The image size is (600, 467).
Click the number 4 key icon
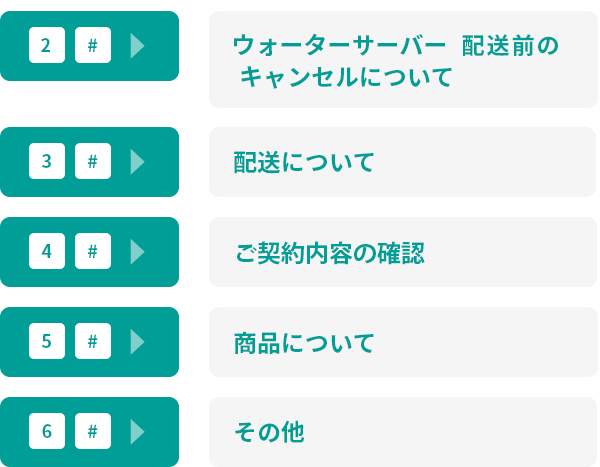point(47,251)
